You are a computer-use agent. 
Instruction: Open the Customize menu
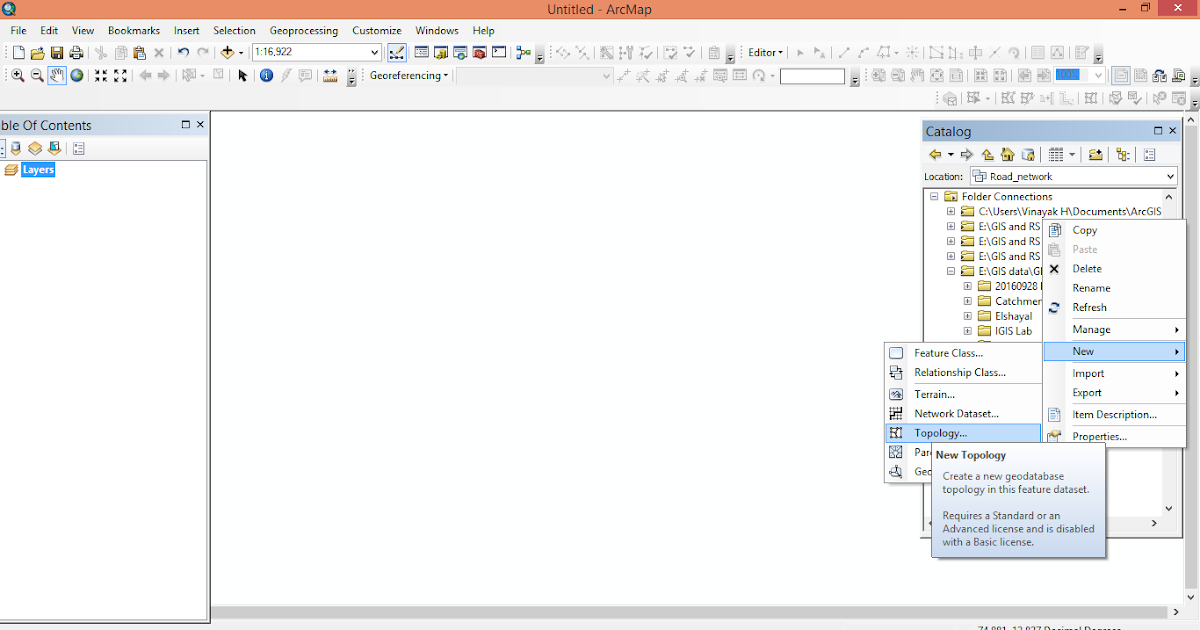(x=377, y=30)
